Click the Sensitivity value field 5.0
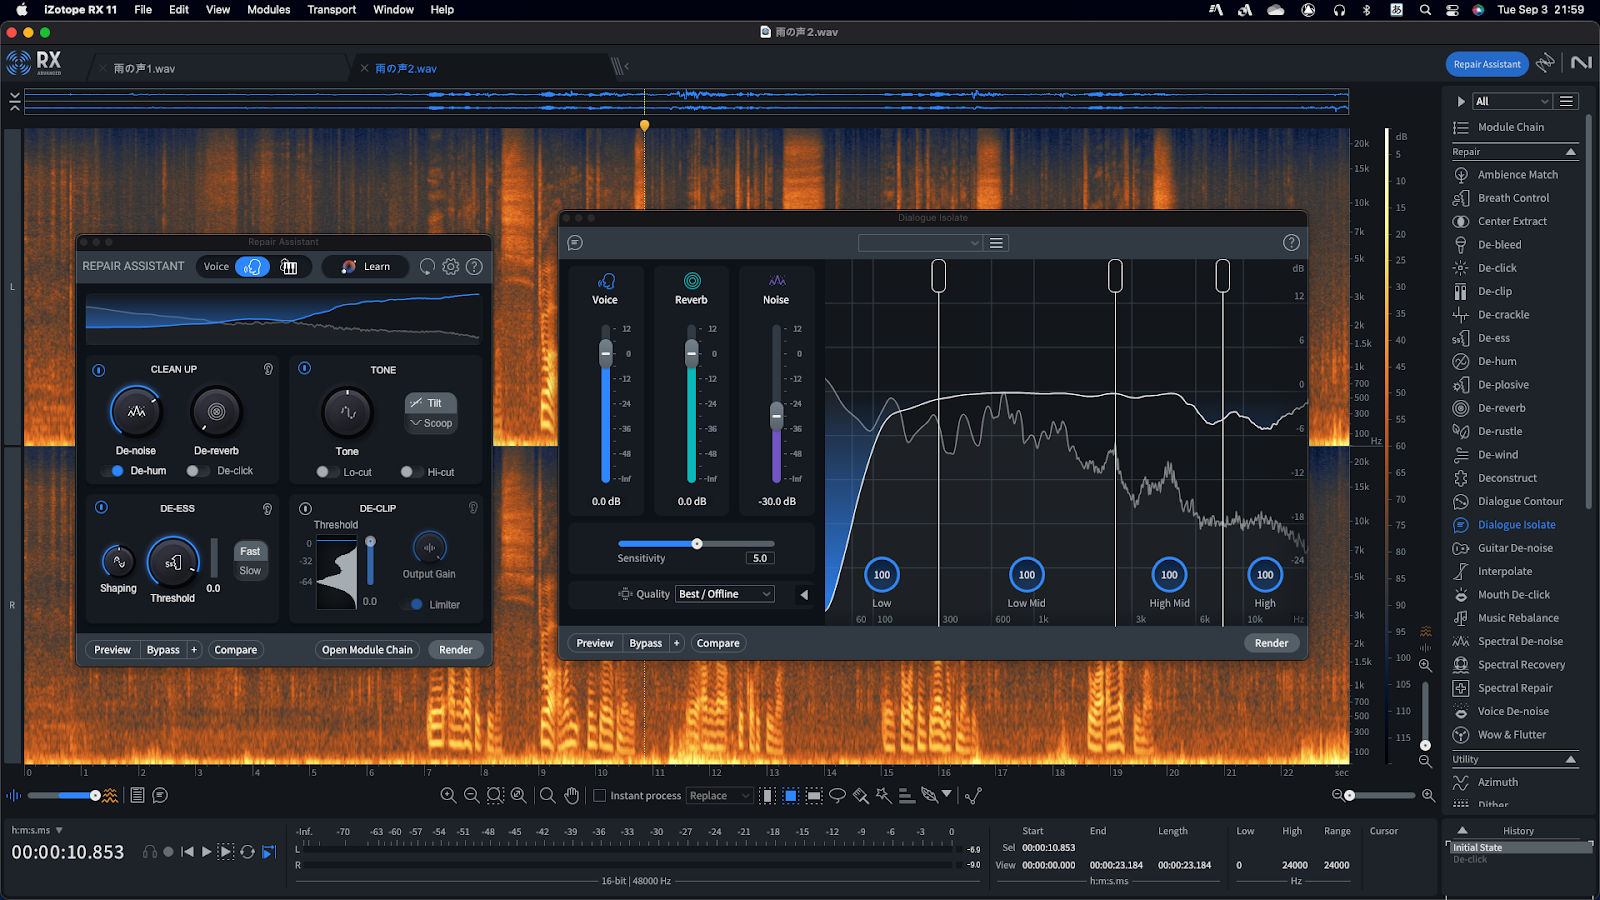This screenshot has width=1600, height=900. [x=760, y=558]
